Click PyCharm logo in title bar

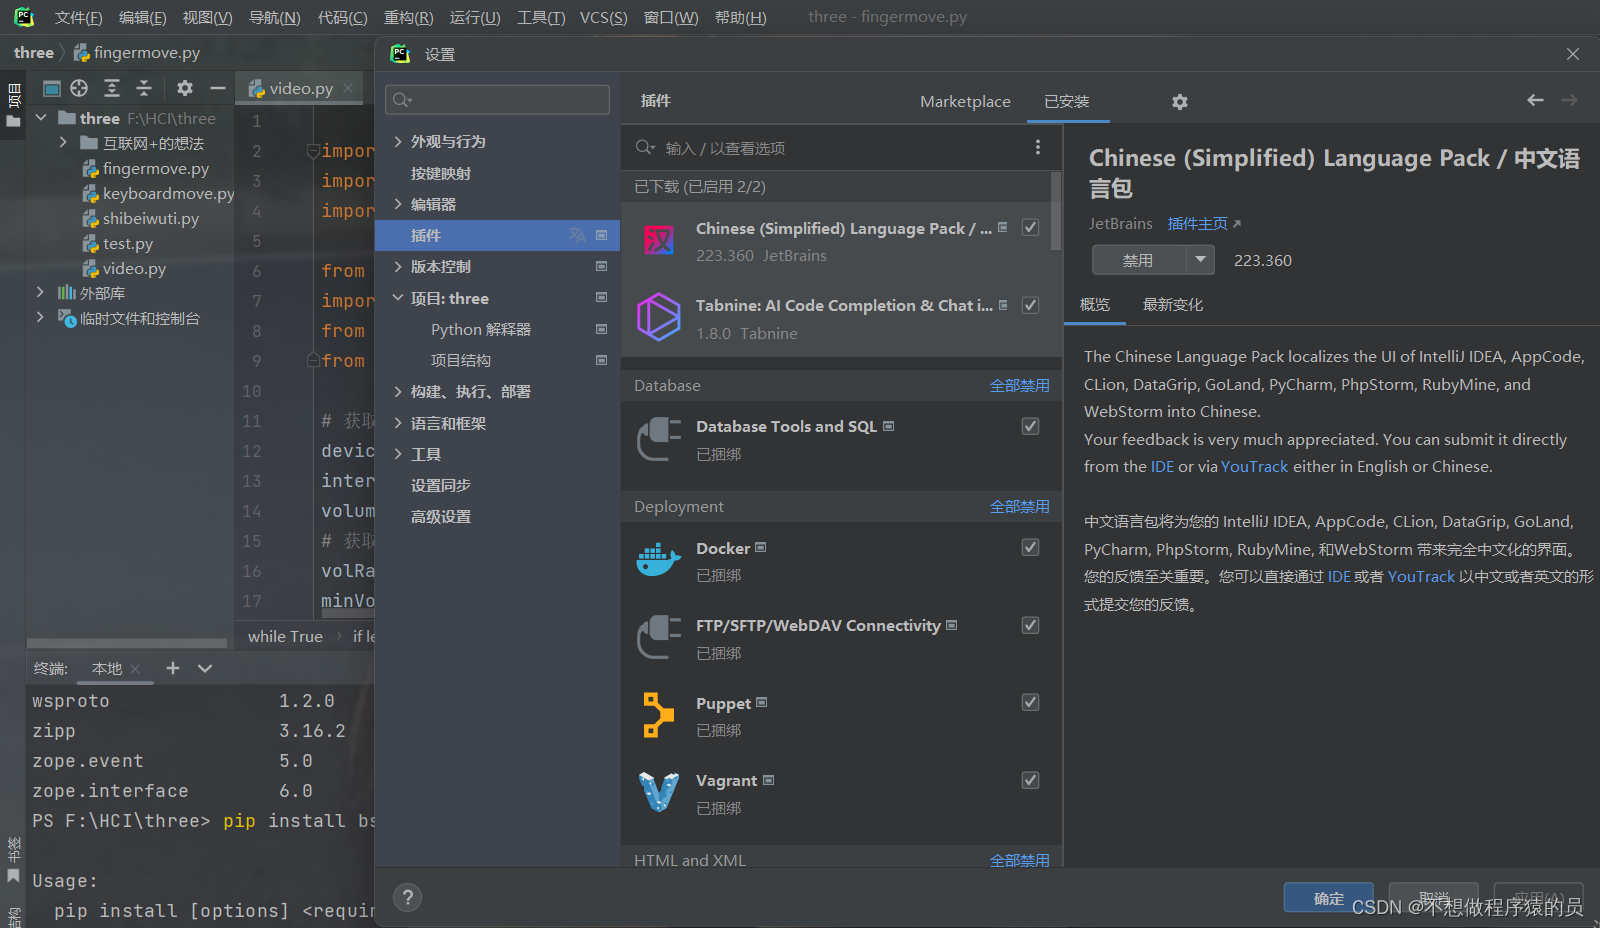coord(24,17)
